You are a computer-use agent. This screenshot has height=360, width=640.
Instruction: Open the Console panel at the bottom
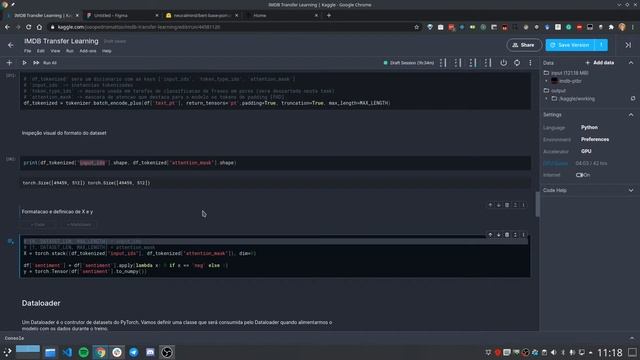click(x=14, y=338)
